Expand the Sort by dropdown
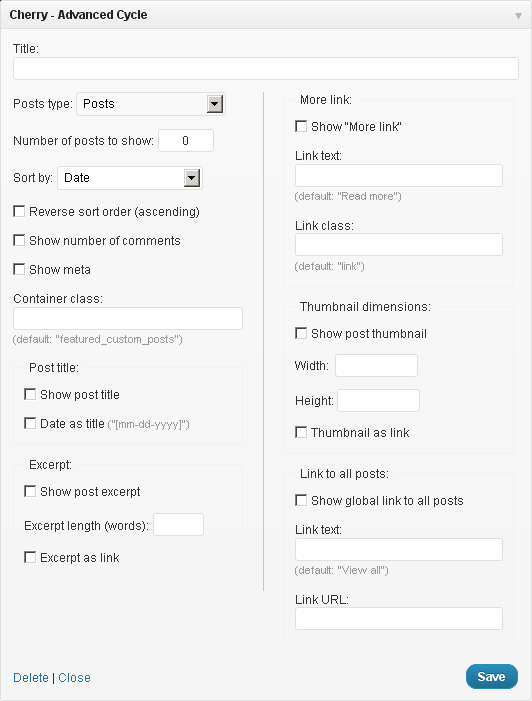532x701 pixels. [130, 178]
